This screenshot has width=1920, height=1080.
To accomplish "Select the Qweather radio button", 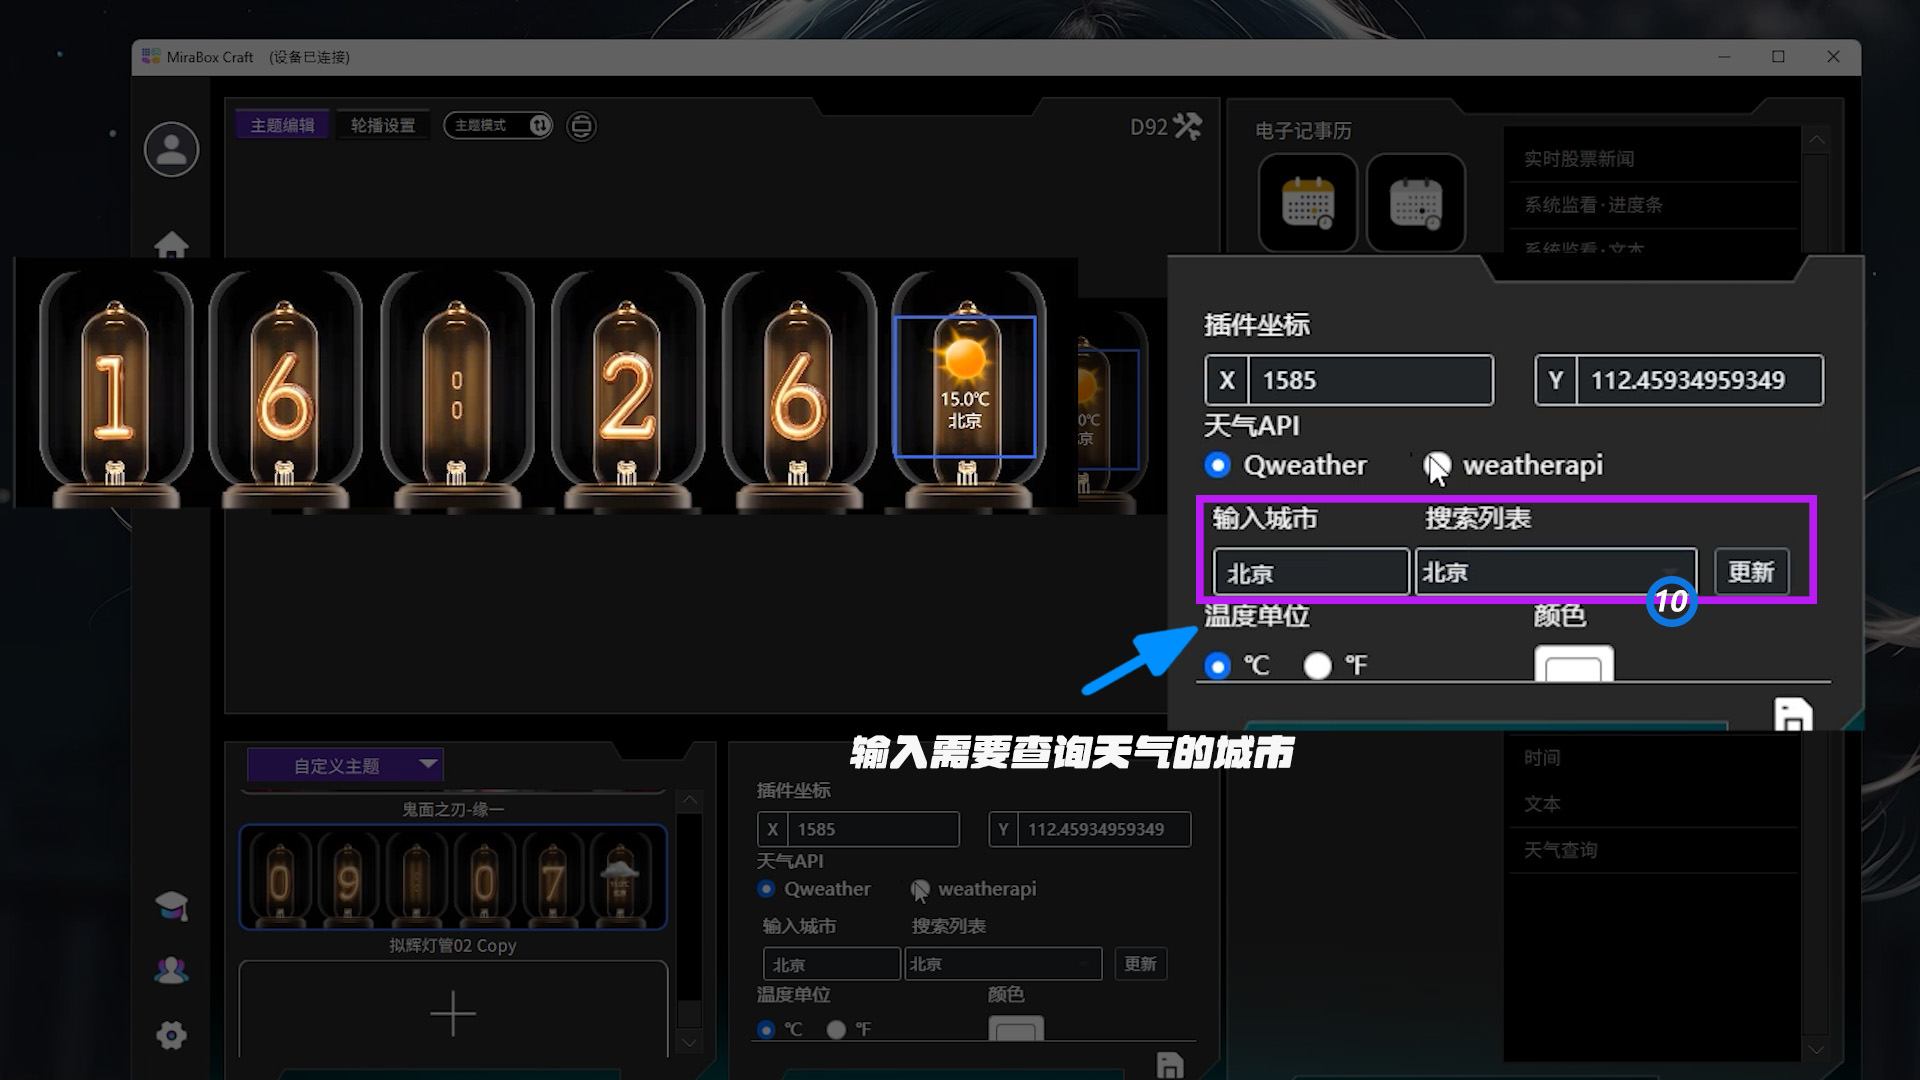I will click(1217, 465).
